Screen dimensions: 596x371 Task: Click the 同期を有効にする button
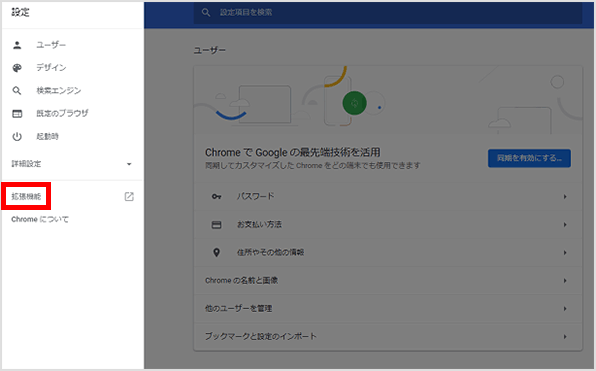tap(529, 158)
